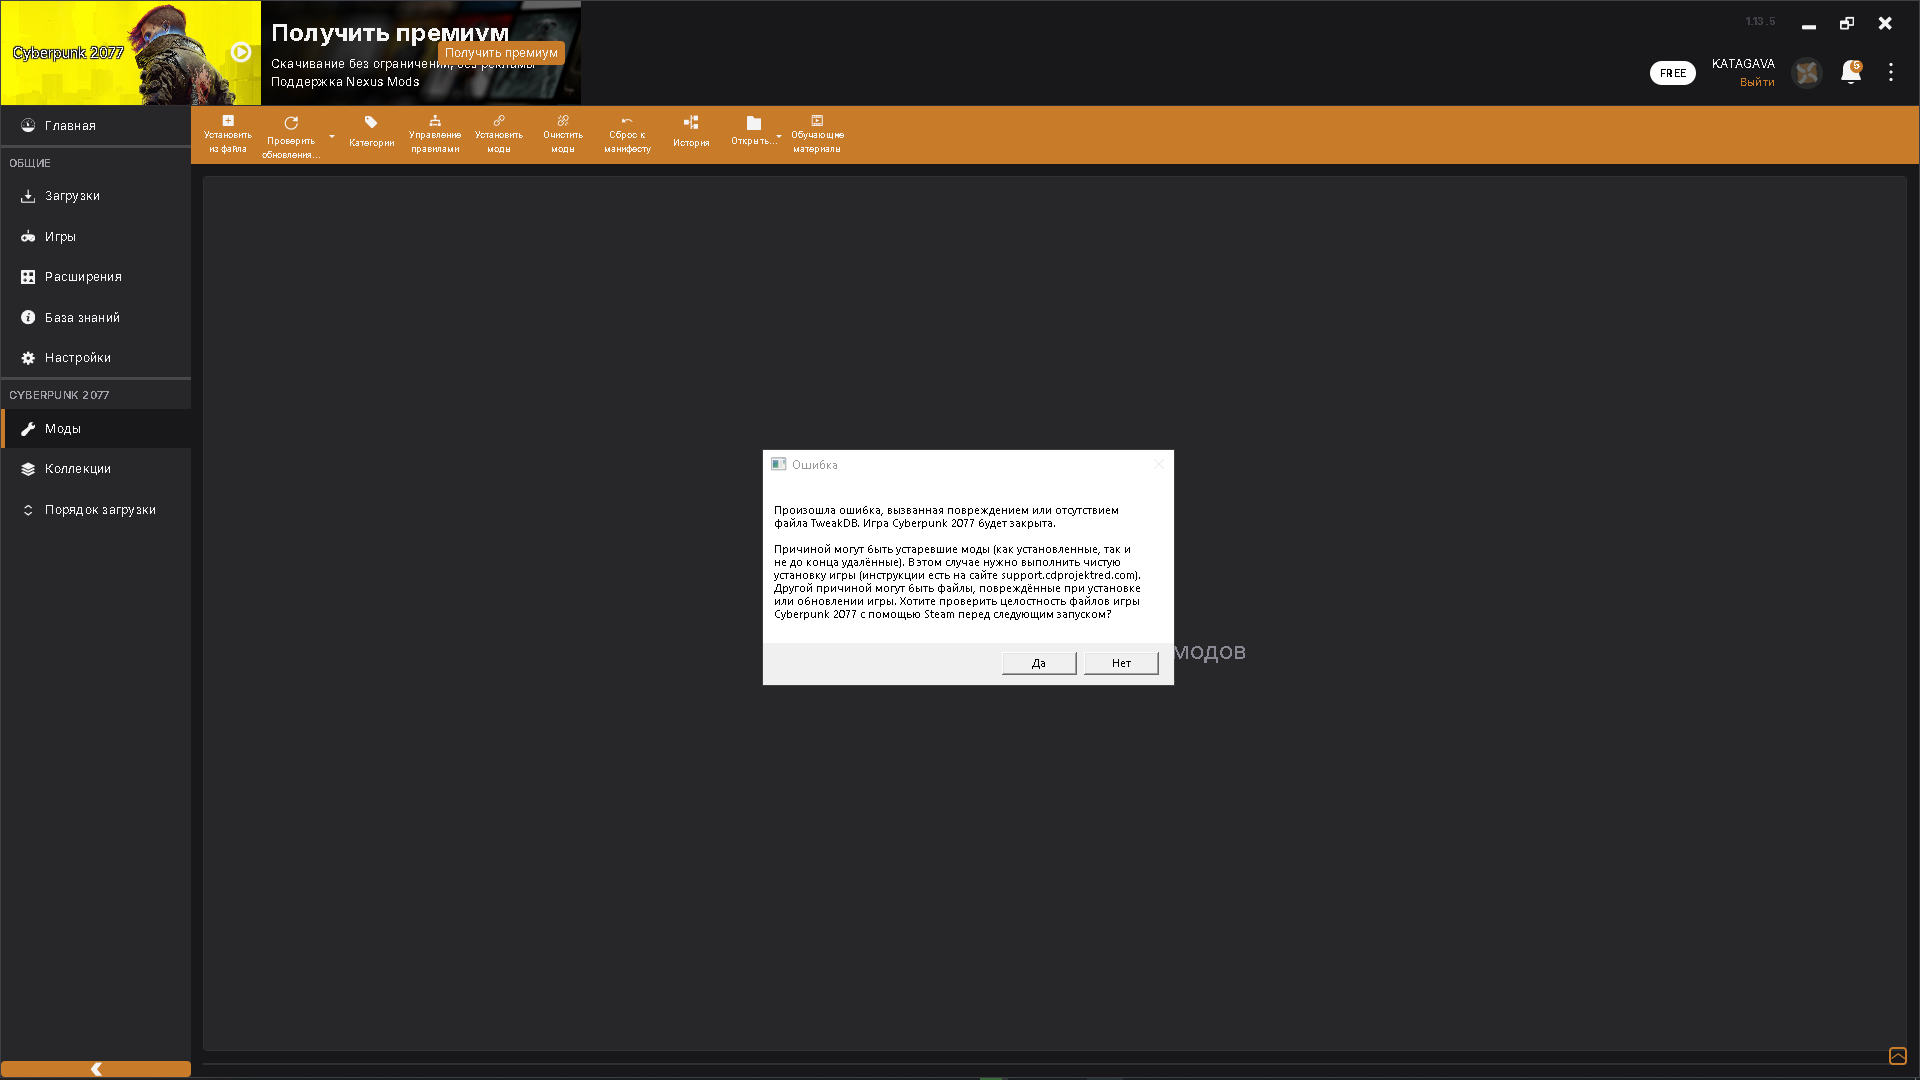Click the orange 'Получить премиум' button
The image size is (1920, 1080).
[501, 53]
